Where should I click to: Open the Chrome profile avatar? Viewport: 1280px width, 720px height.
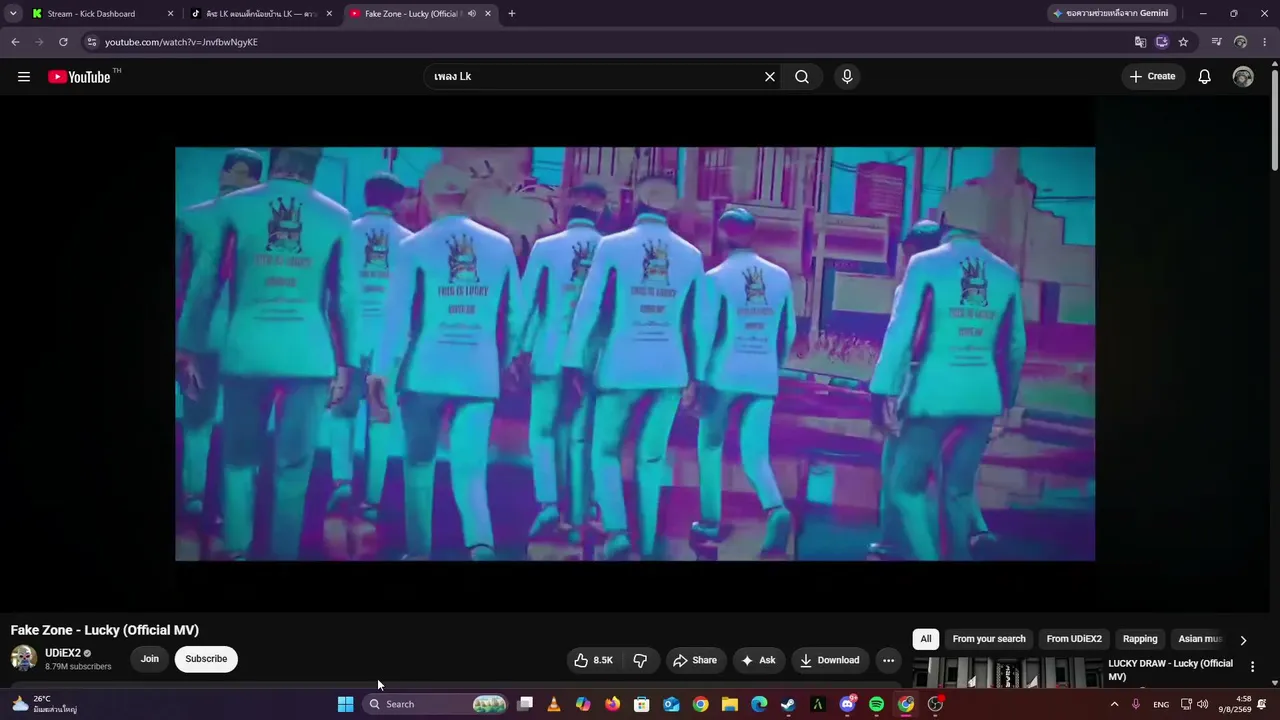coord(1241,42)
